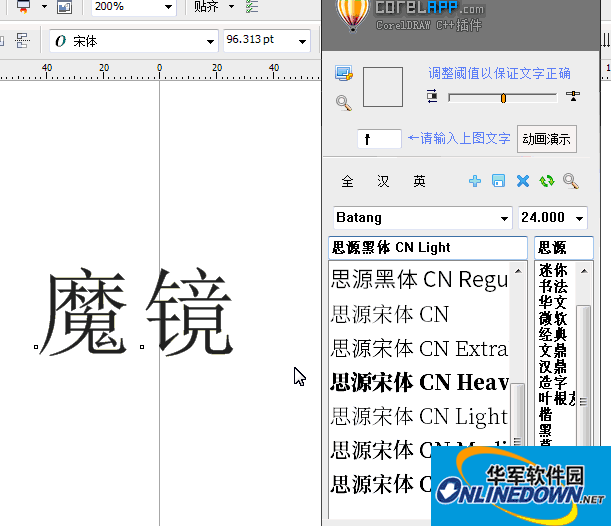Screen dimensions: 611x526
Task: Open the 24.000 size dropdown
Action: [x=579, y=218]
